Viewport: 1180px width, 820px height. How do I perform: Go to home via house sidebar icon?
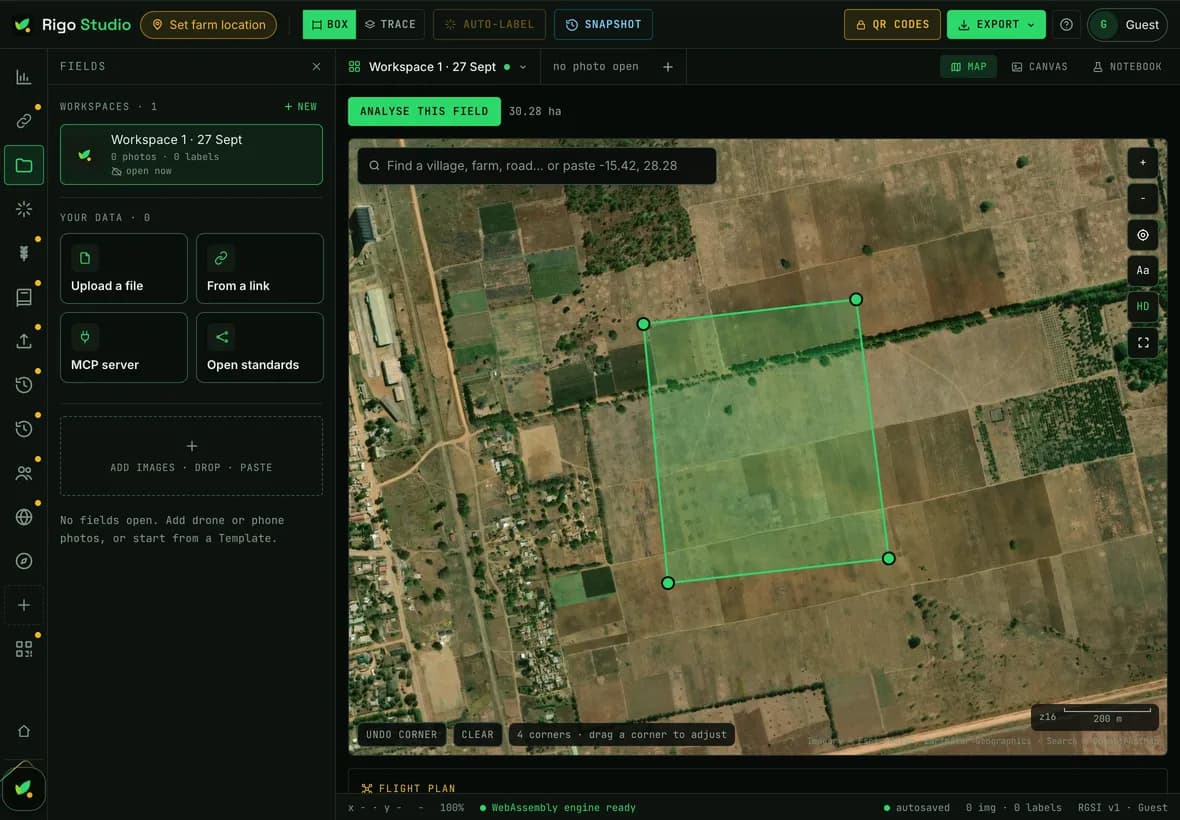[x=23, y=731]
